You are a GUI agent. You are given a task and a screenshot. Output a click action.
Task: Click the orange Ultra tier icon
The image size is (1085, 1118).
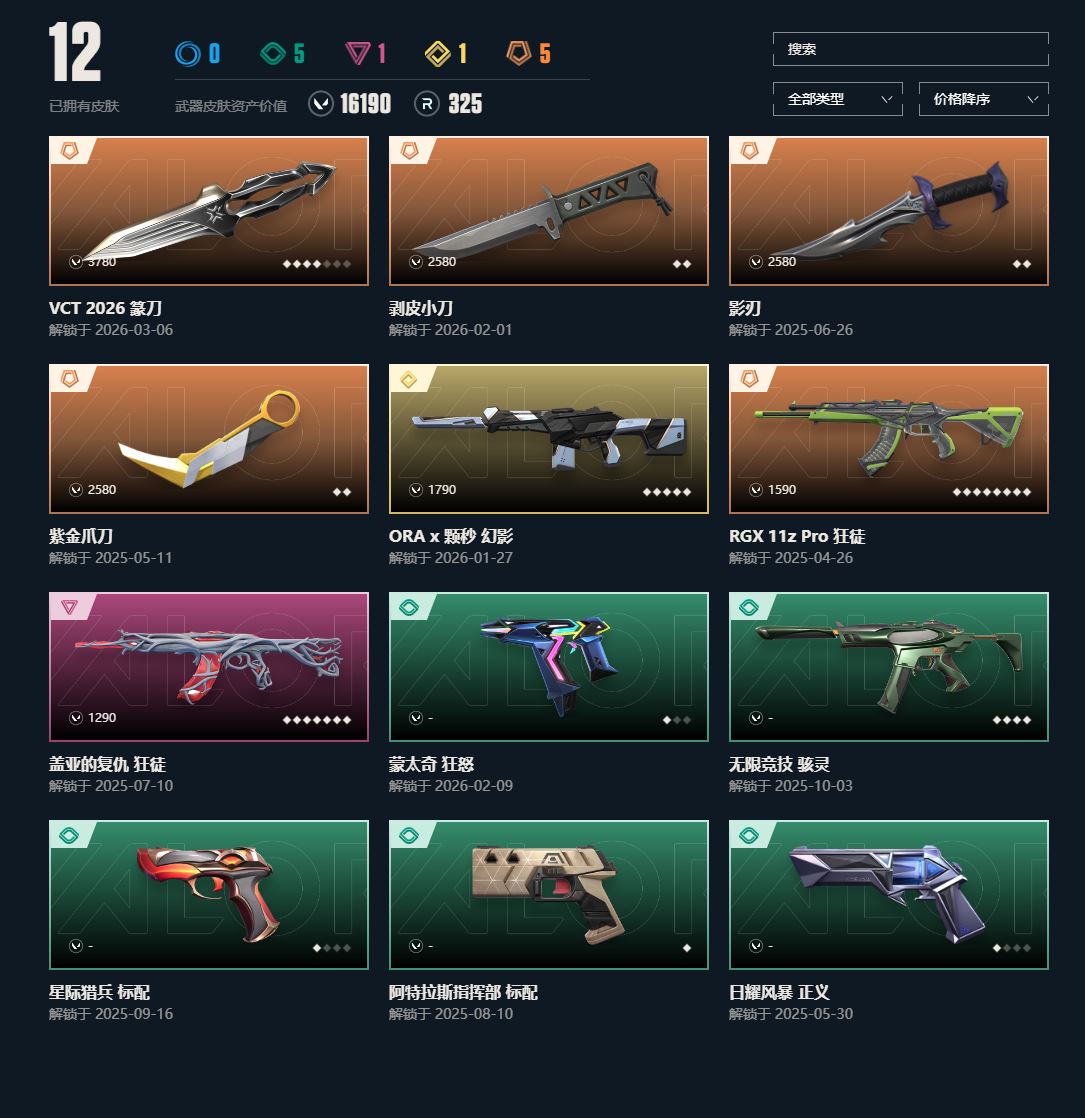519,53
